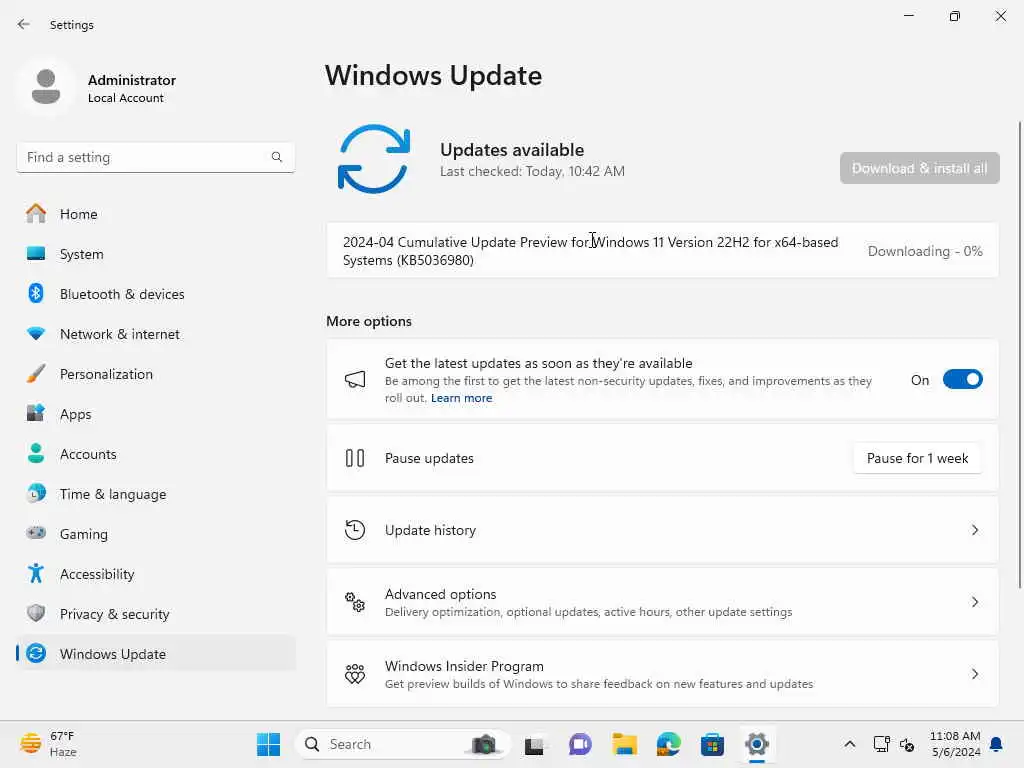Click the Bluetooth icon in sidebar
This screenshot has width=1024, height=768.
[x=36, y=293]
